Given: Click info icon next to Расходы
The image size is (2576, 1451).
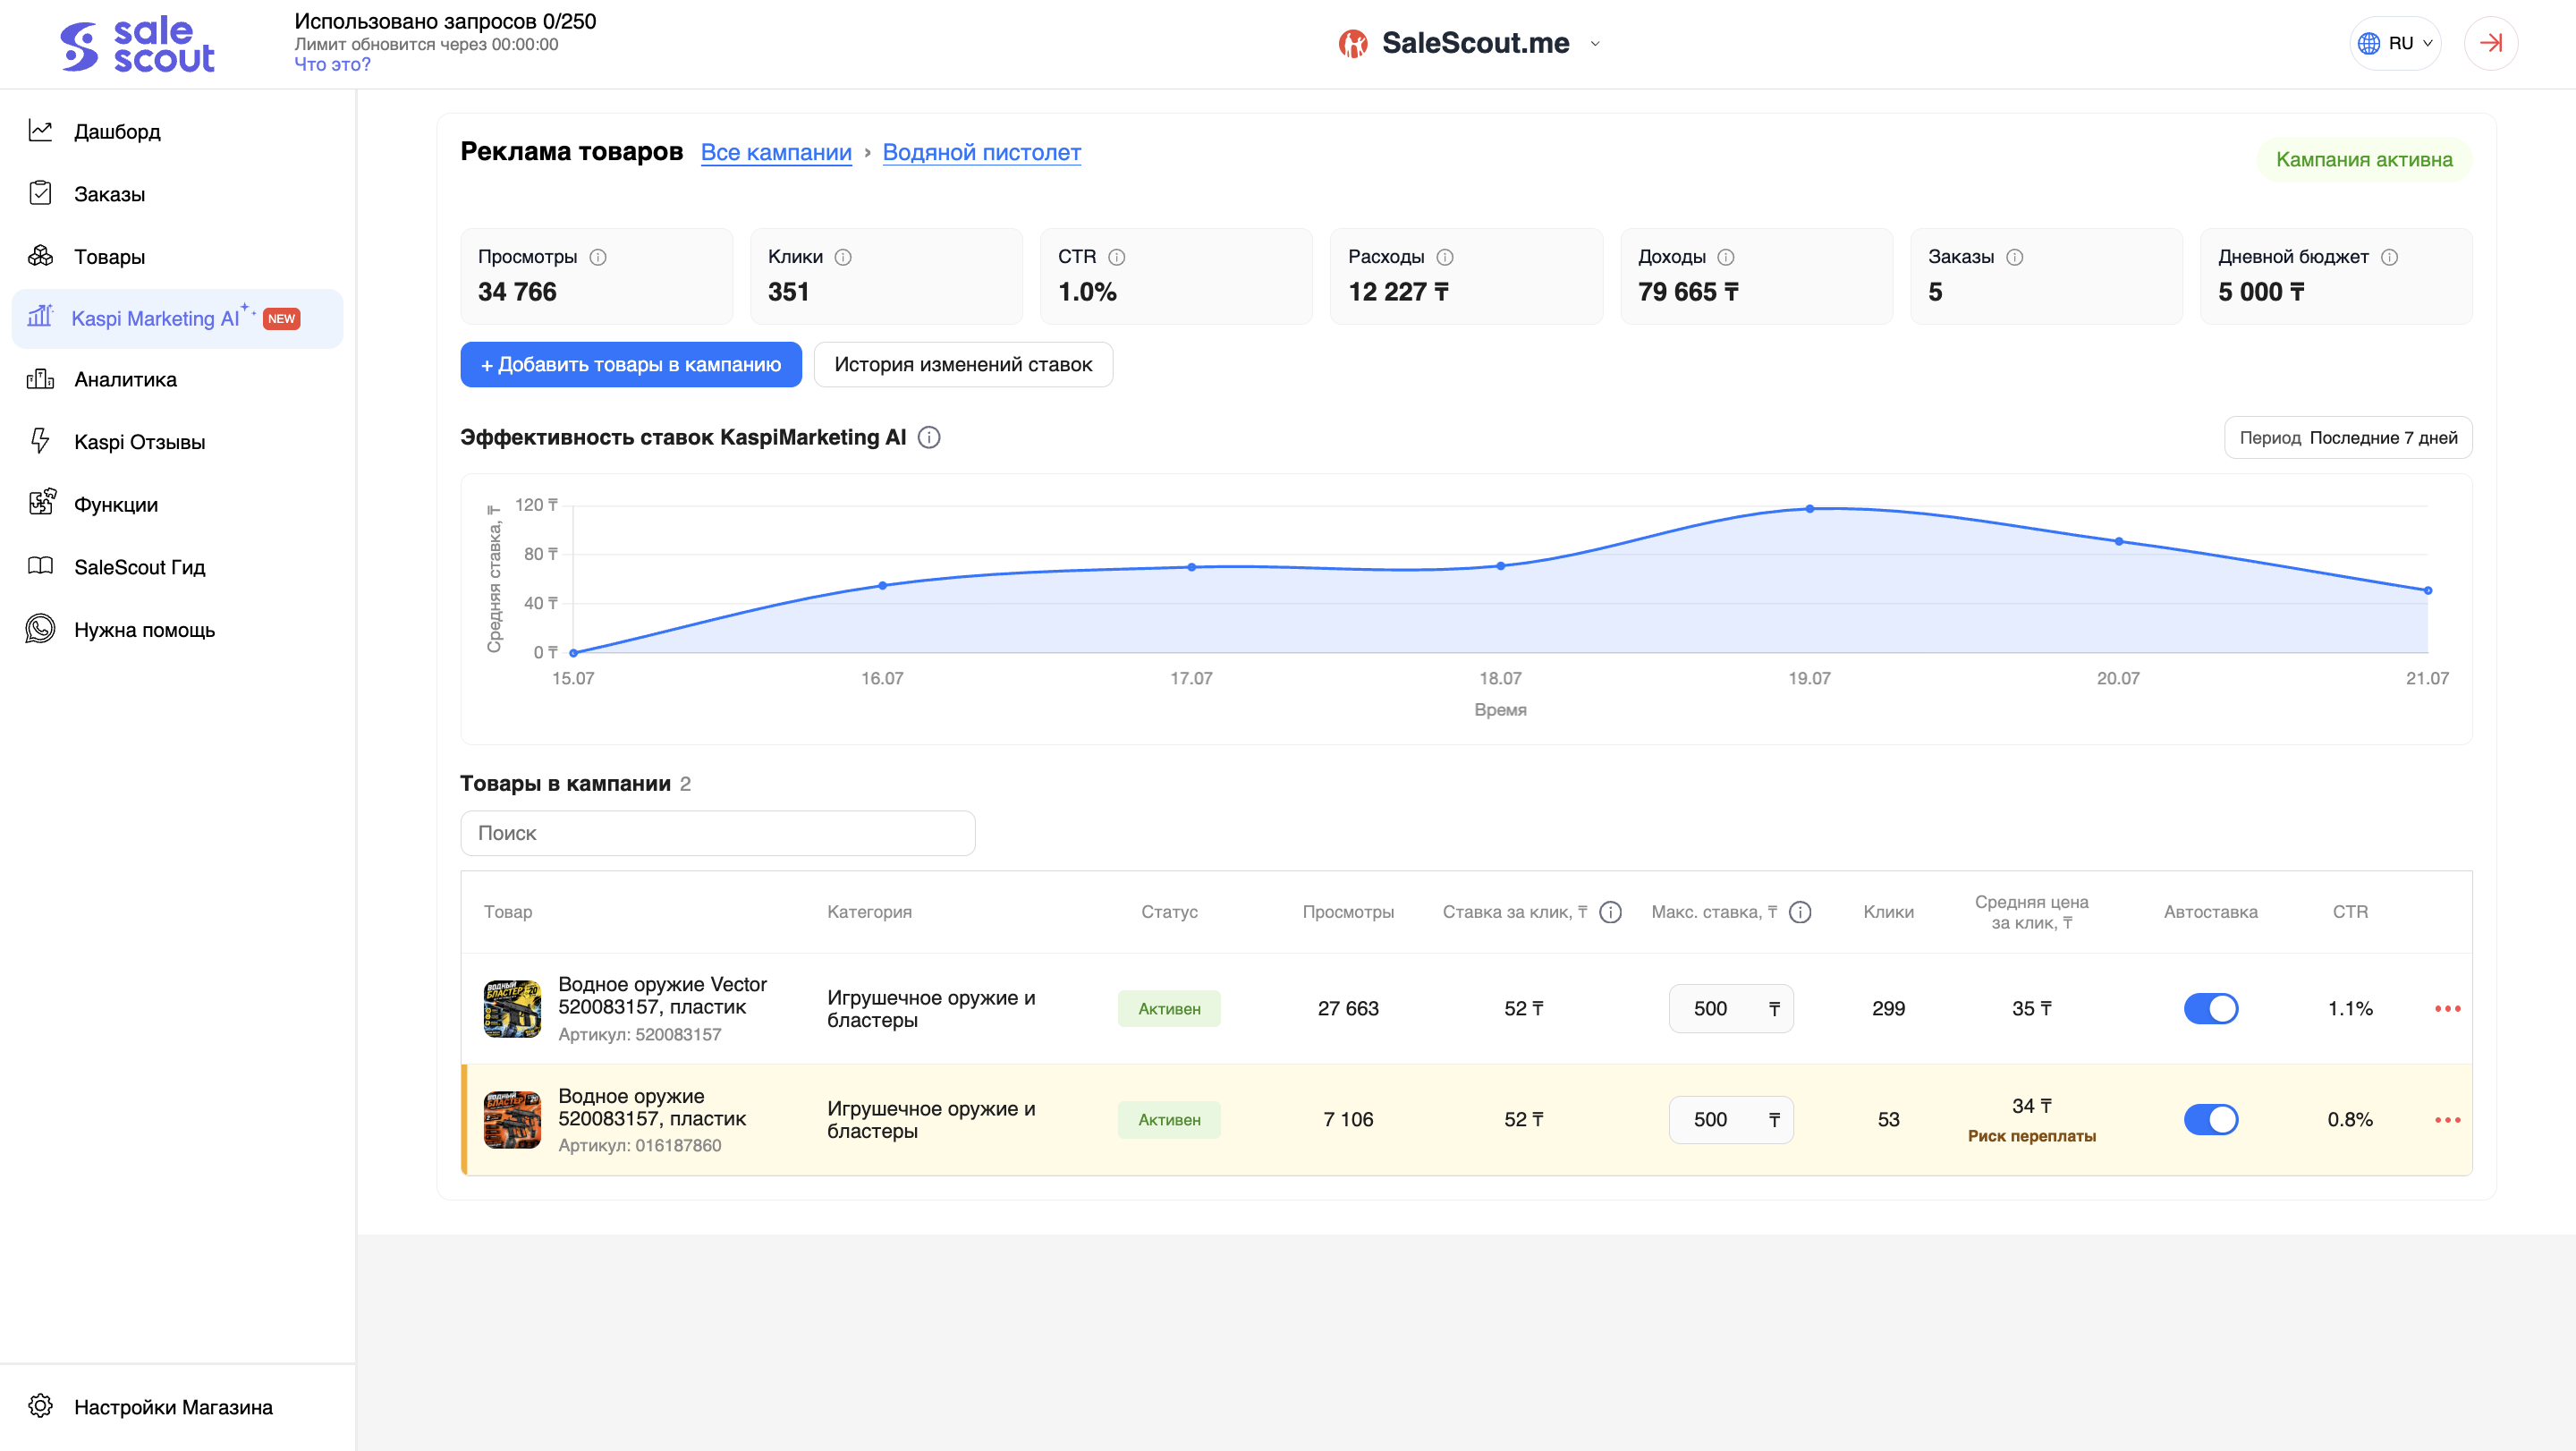Looking at the screenshot, I should [1445, 257].
